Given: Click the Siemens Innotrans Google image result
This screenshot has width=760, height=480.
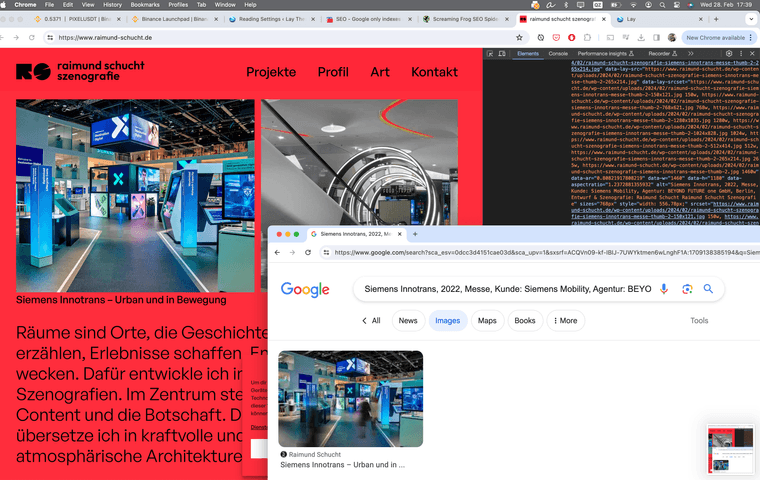Looking at the screenshot, I should (x=350, y=398).
